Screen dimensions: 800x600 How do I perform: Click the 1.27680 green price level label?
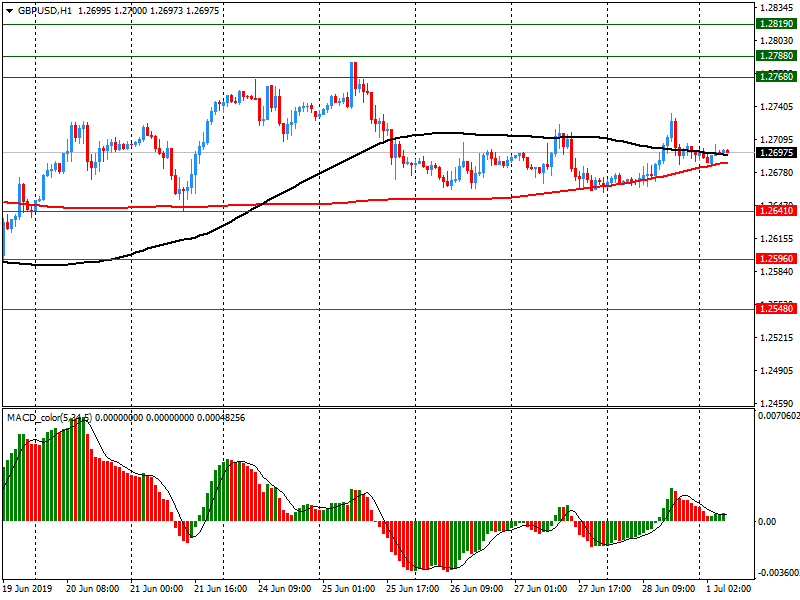776,77
